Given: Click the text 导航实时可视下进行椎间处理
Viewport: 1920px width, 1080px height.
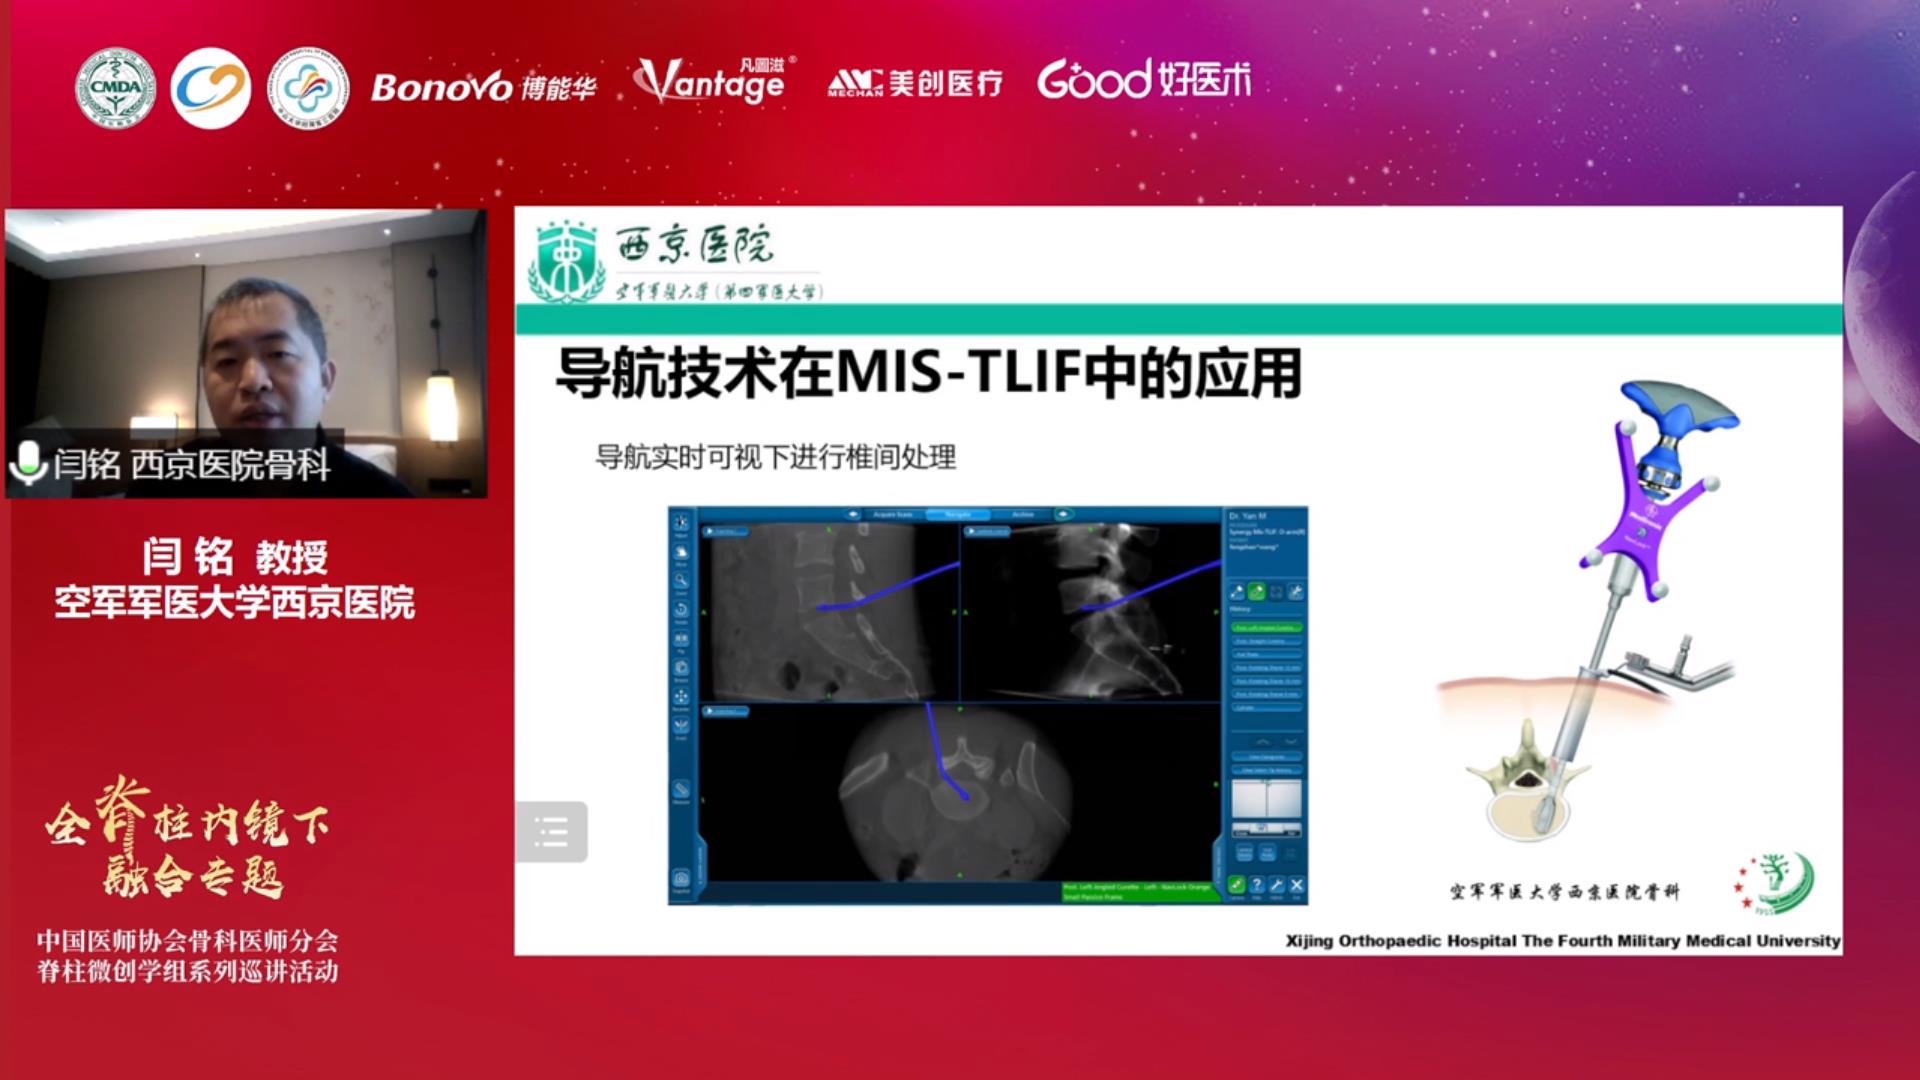Looking at the screenshot, I should (776, 457).
